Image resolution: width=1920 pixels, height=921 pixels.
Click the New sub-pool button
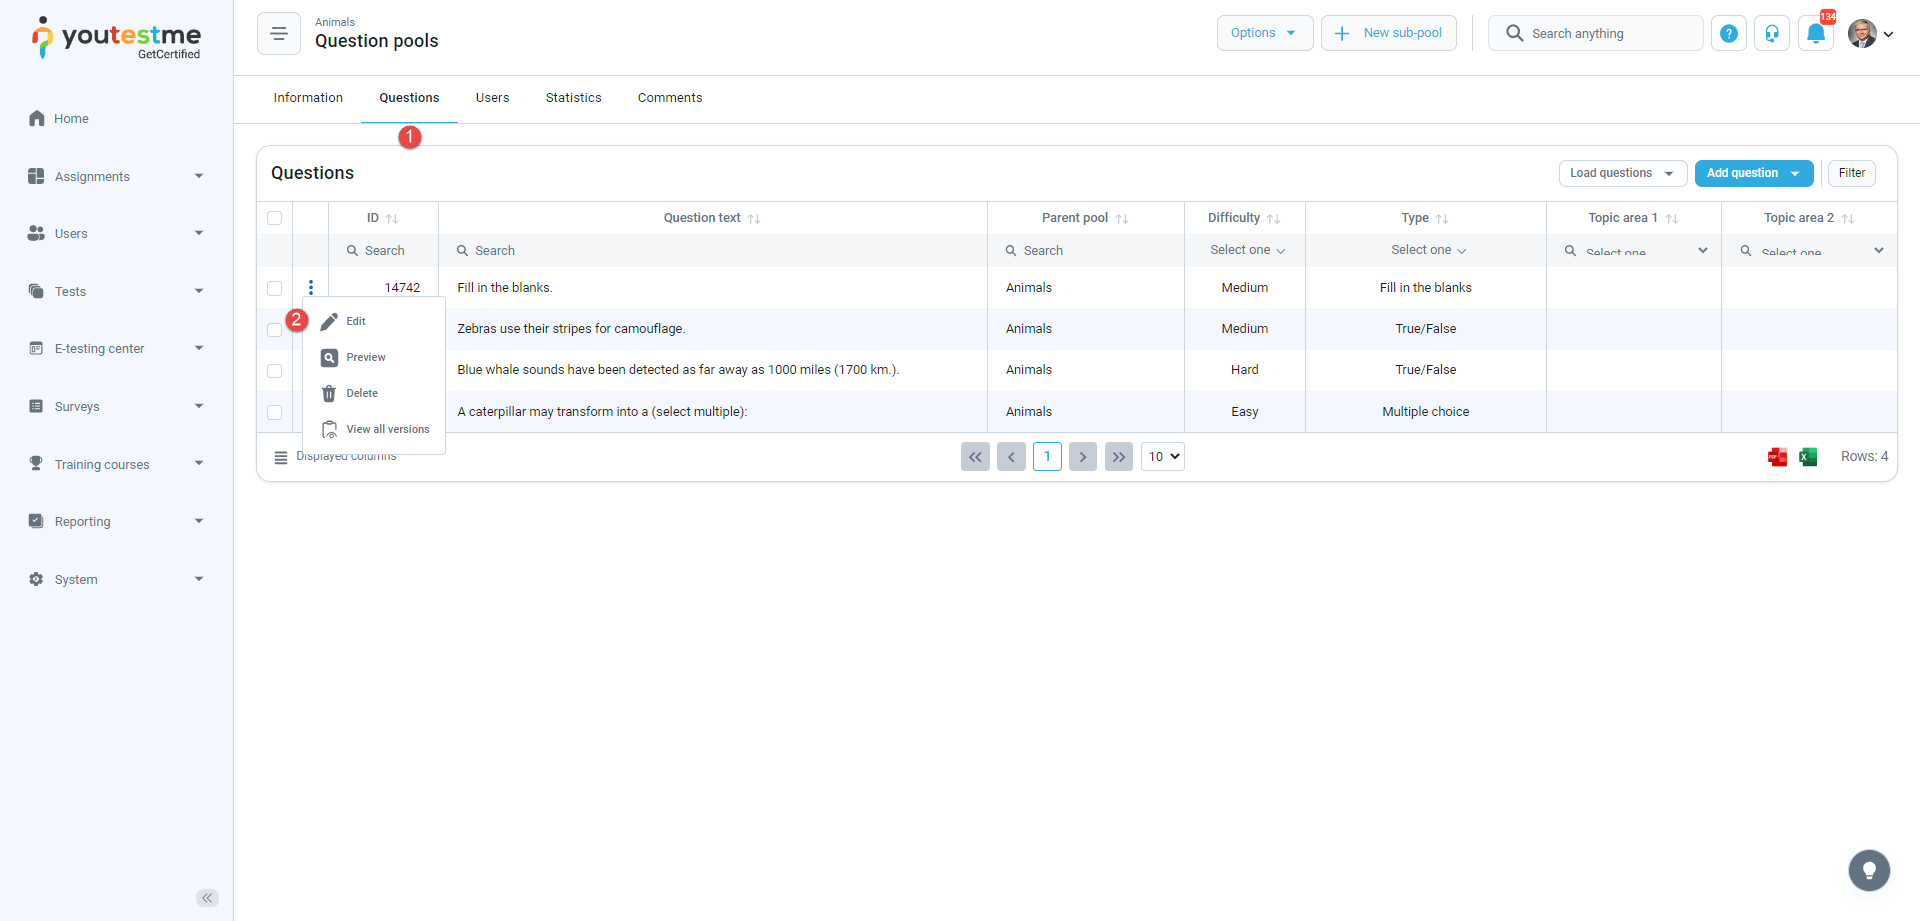coord(1389,33)
